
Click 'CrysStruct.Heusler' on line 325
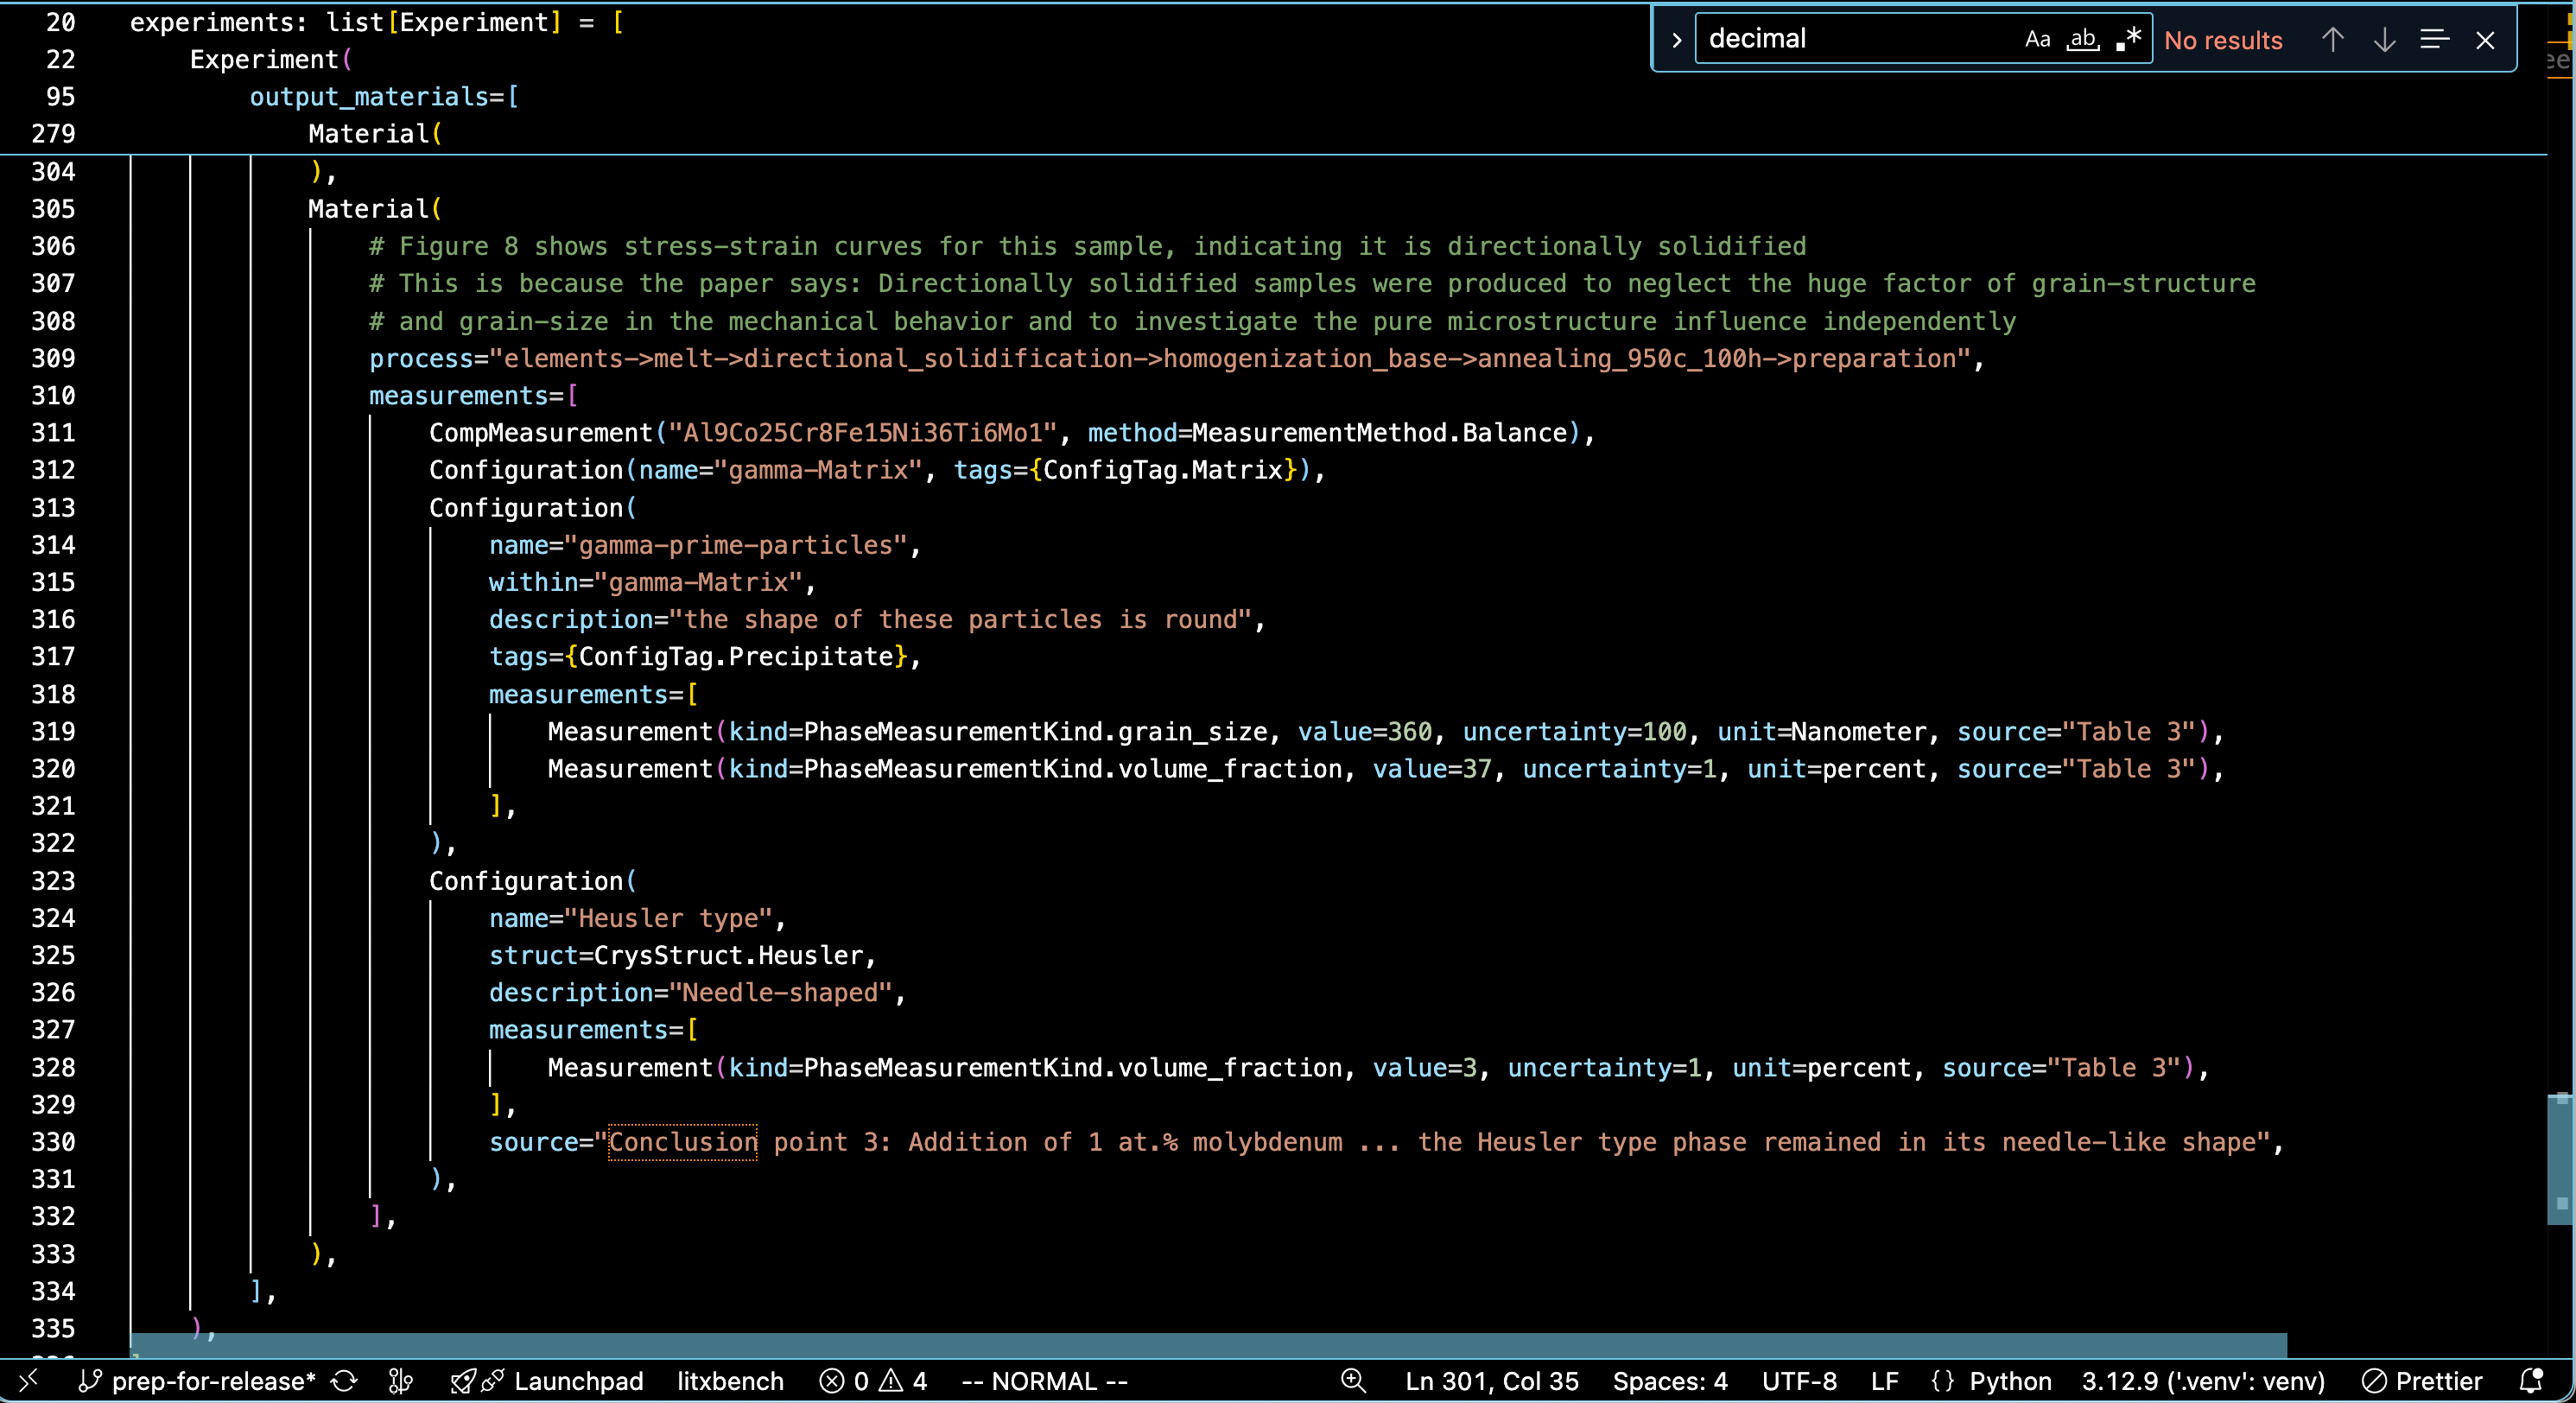coord(728,955)
